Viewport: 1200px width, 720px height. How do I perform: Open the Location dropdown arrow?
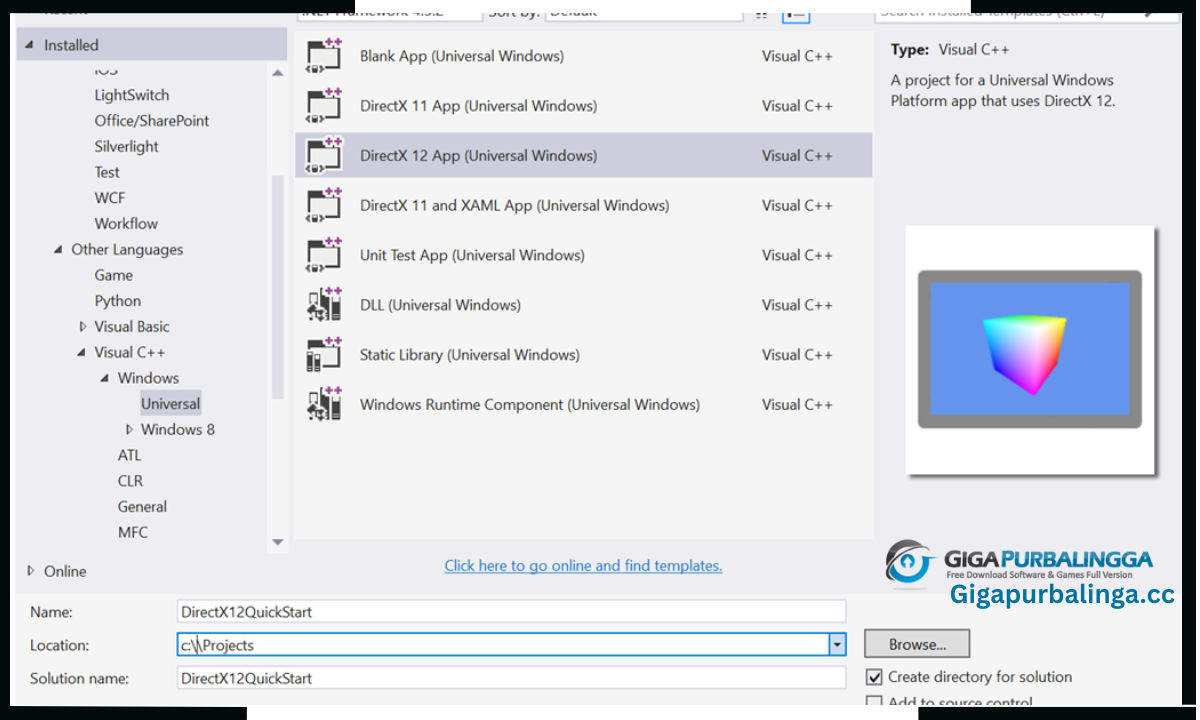tap(837, 645)
